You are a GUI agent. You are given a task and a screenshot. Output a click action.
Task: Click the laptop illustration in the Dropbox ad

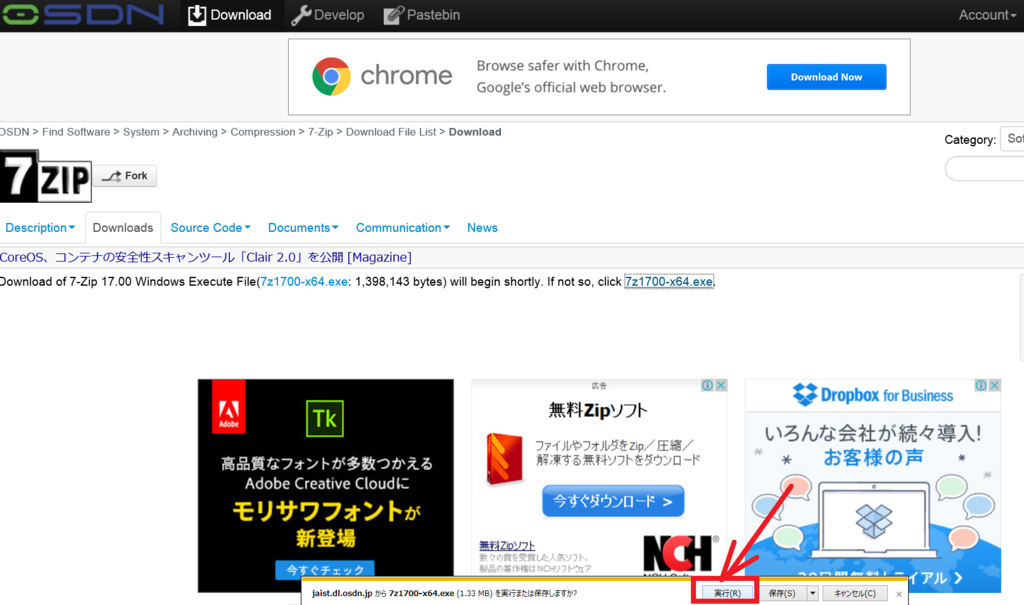coord(874,521)
